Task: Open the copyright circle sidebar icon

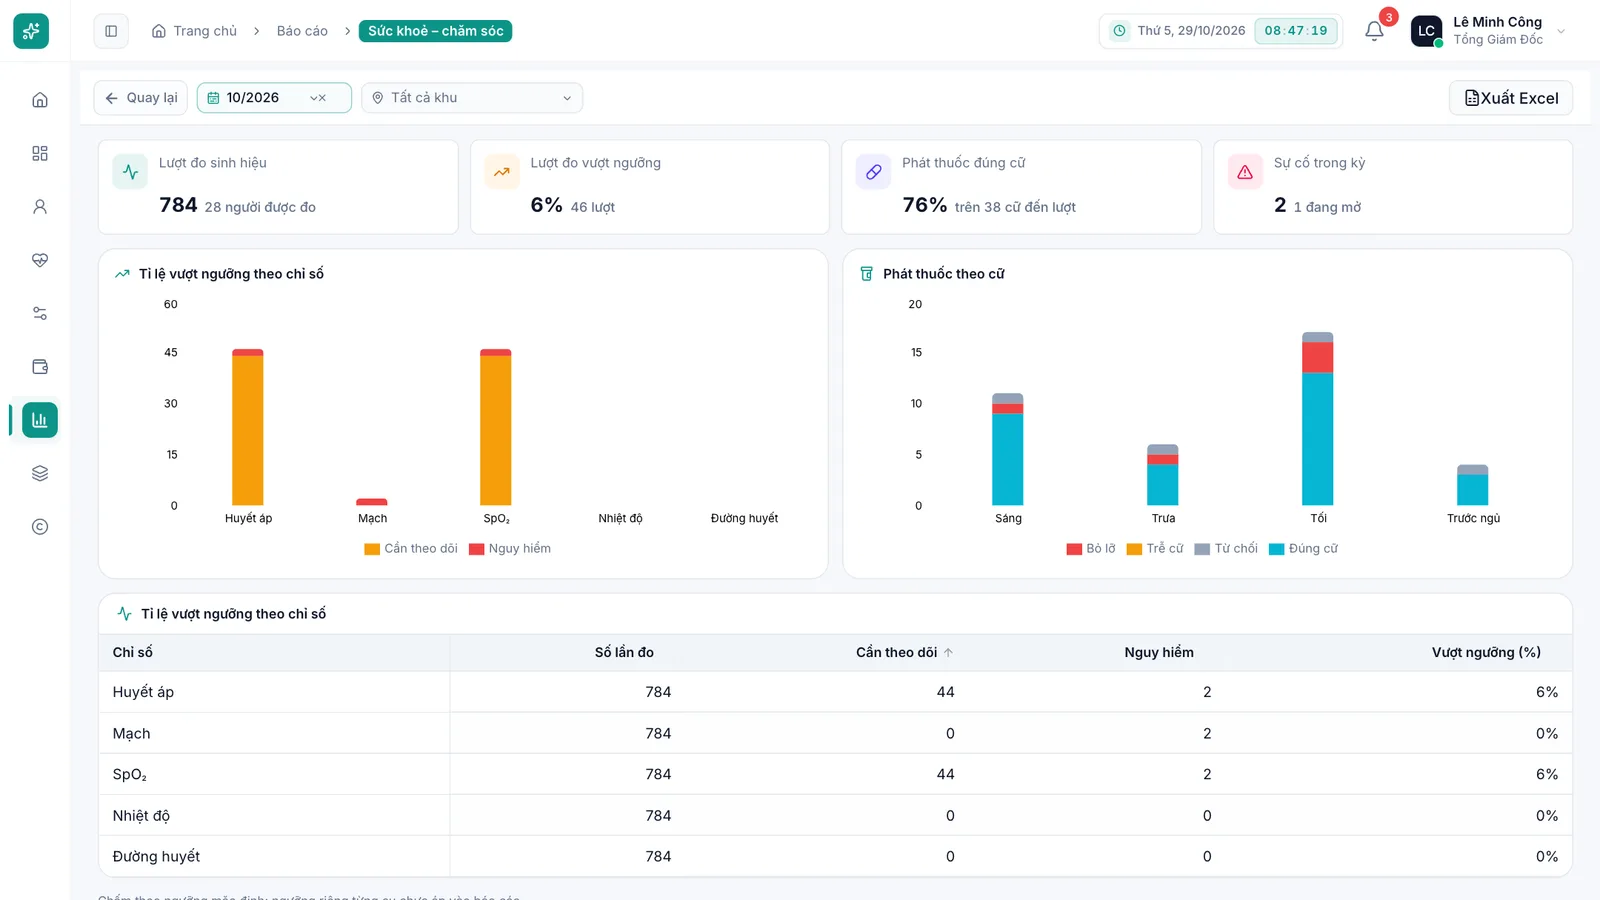Action: click(x=40, y=527)
